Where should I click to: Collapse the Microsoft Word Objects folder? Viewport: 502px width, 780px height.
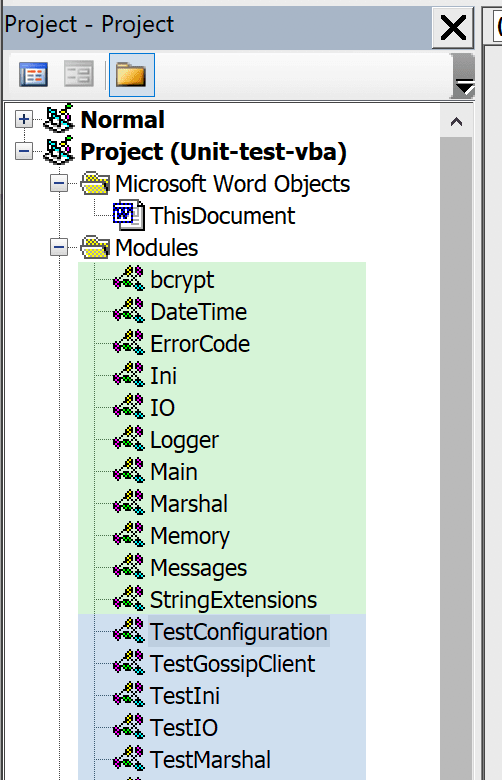(x=59, y=184)
